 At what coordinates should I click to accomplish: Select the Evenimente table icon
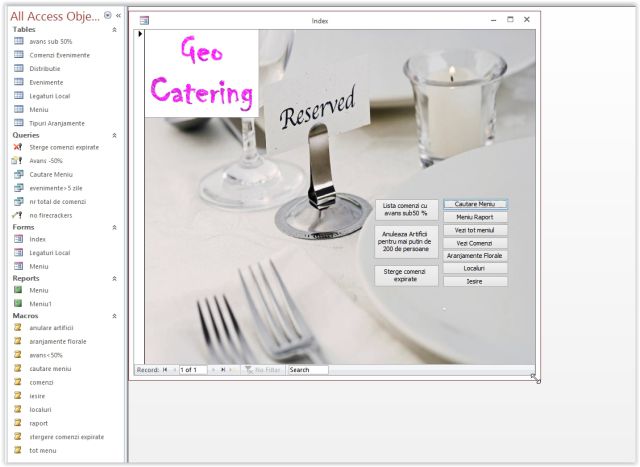pos(19,82)
